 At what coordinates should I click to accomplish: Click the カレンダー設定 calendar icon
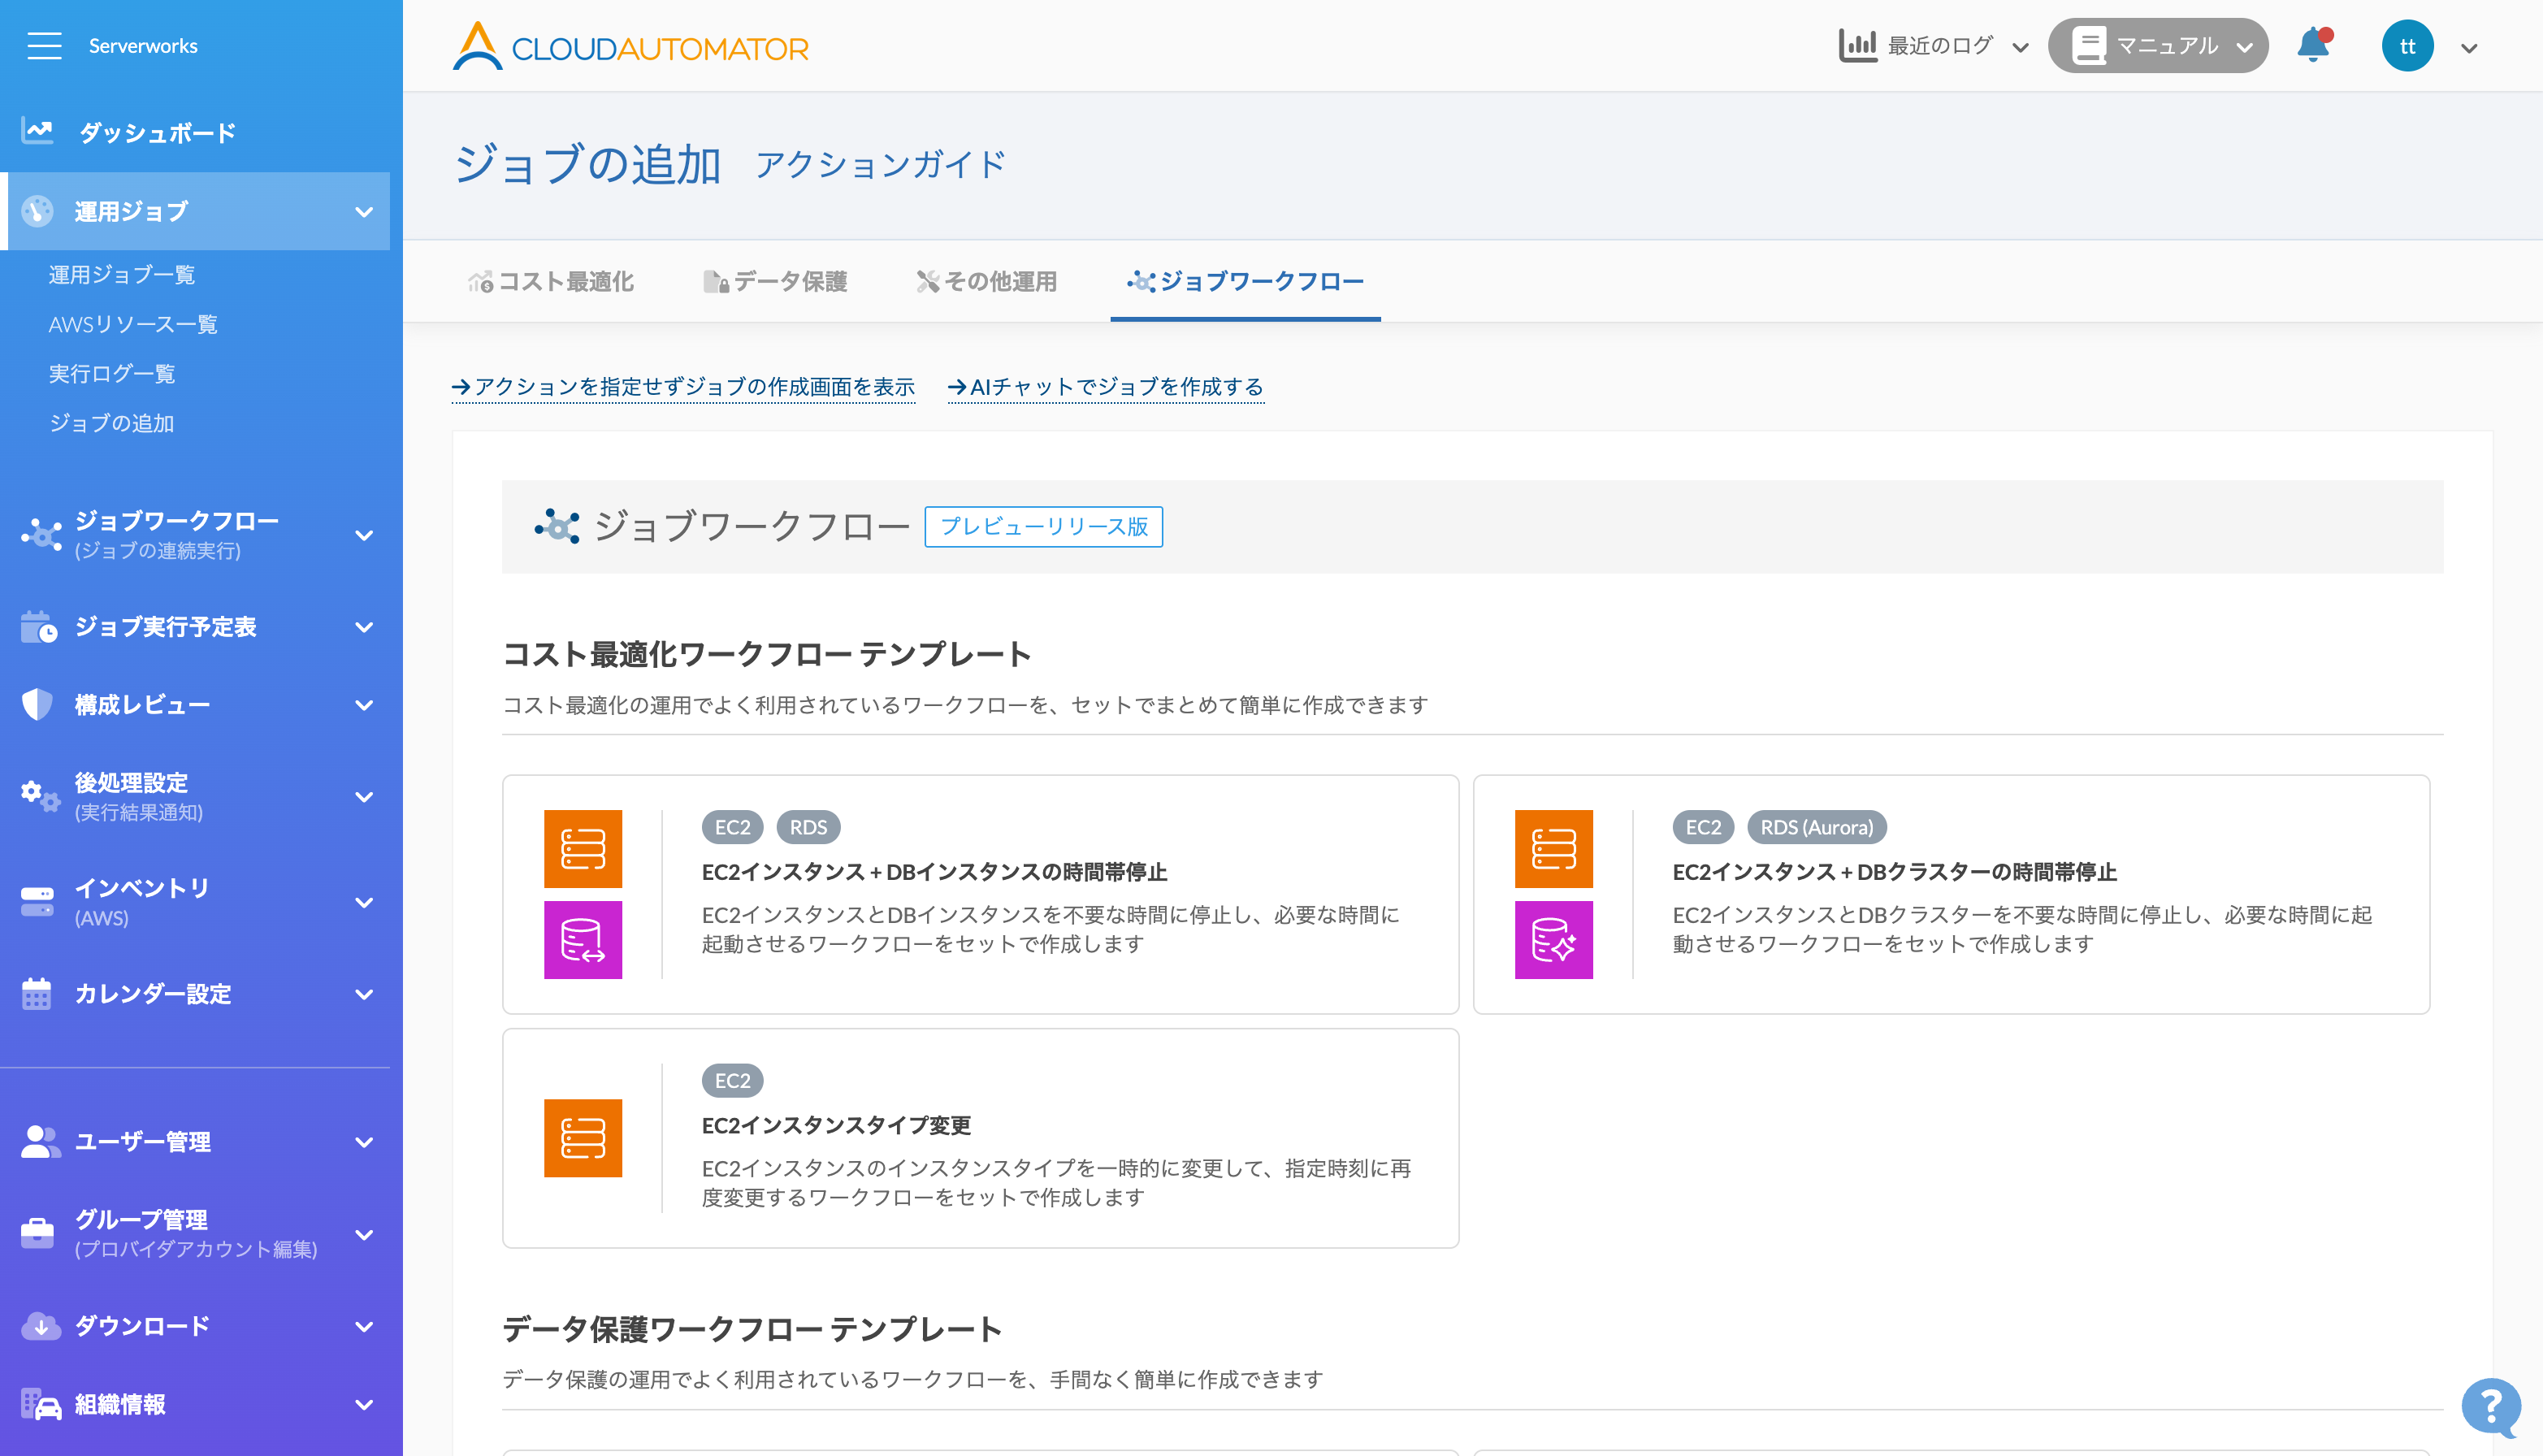(37, 994)
